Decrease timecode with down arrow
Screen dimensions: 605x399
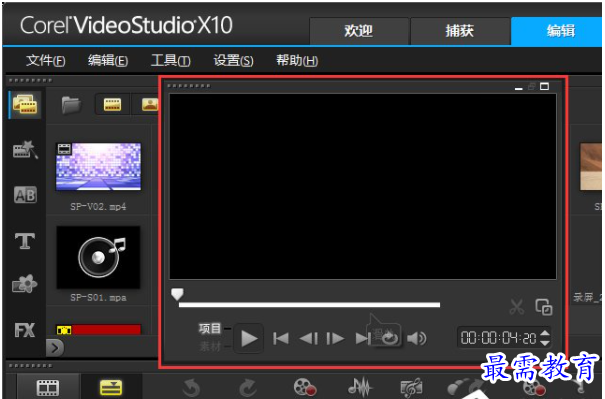[x=545, y=343]
